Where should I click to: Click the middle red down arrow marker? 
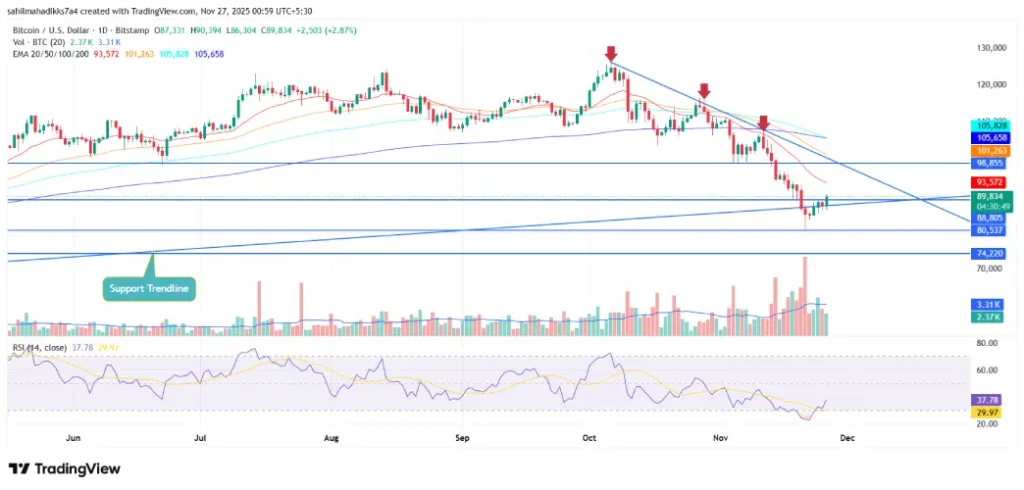[x=704, y=91]
